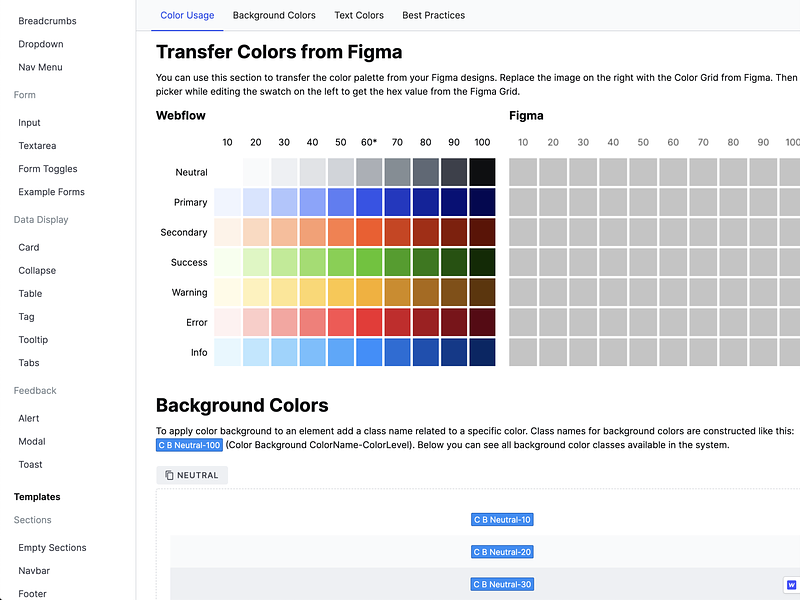800x600 pixels.
Task: Go to Textarea in sidebar
Action: point(37,145)
